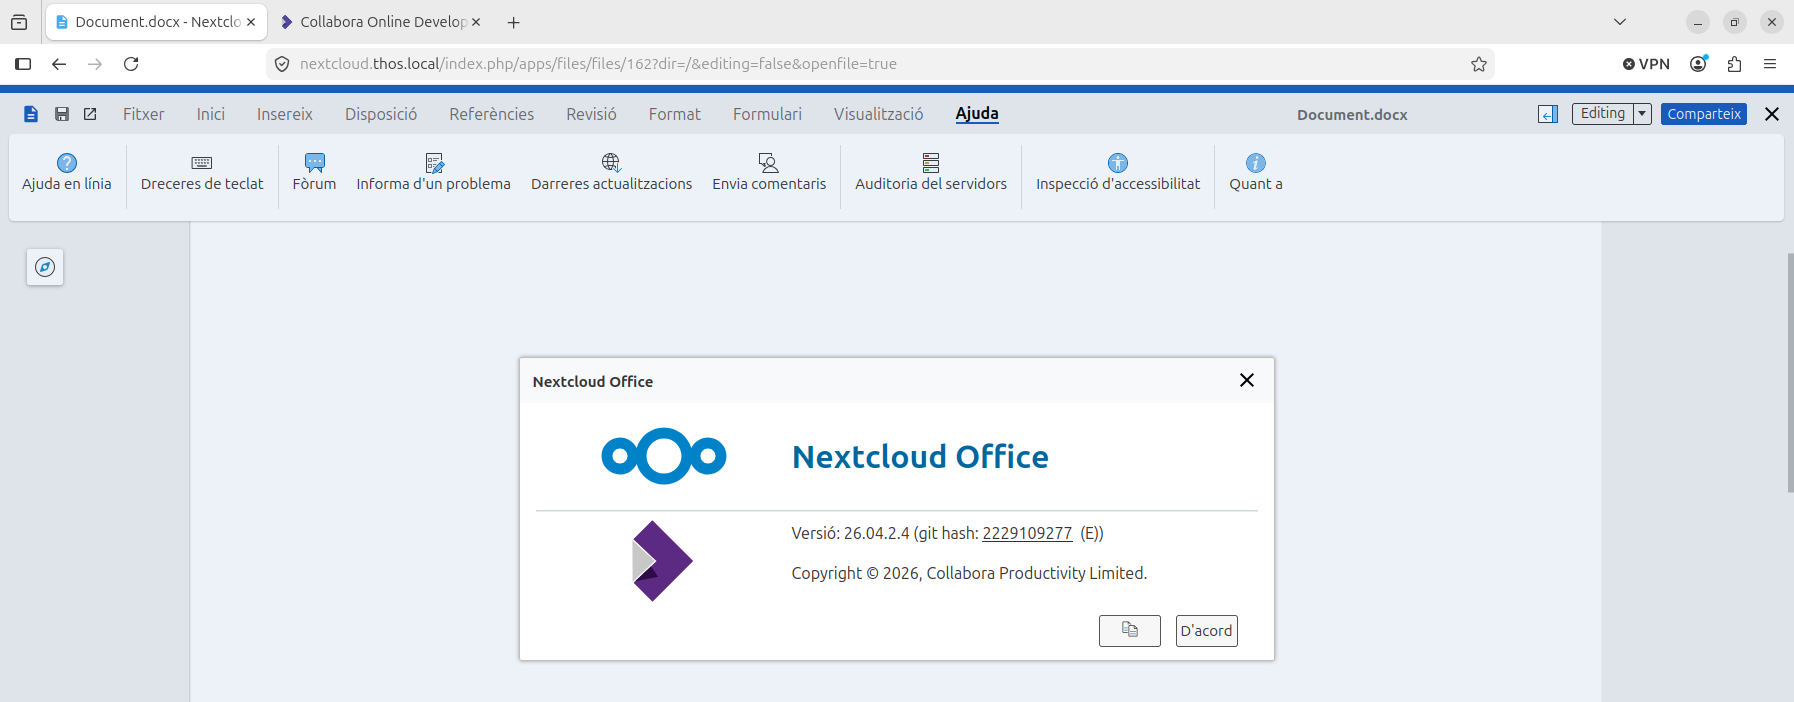Open the Format tab
Image resolution: width=1794 pixels, height=702 pixels.
point(675,114)
